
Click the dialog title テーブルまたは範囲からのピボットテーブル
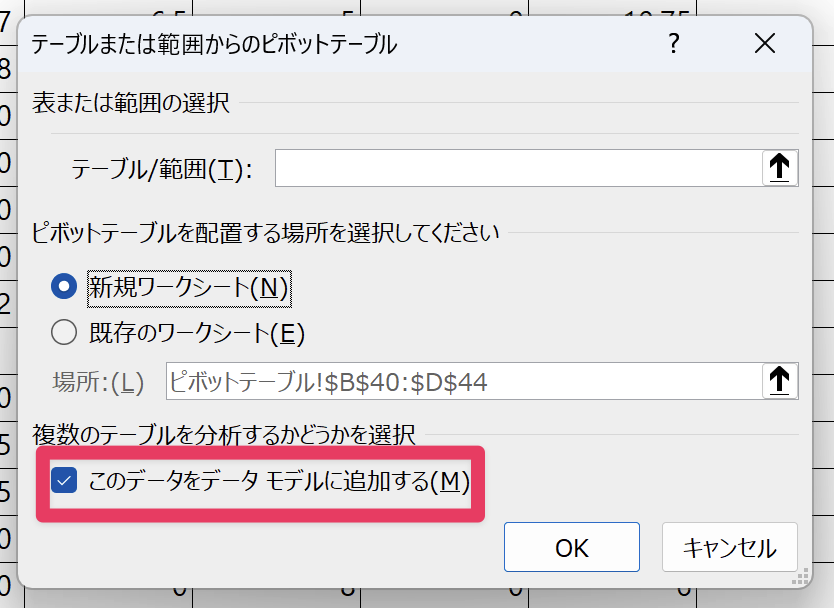click(x=214, y=45)
